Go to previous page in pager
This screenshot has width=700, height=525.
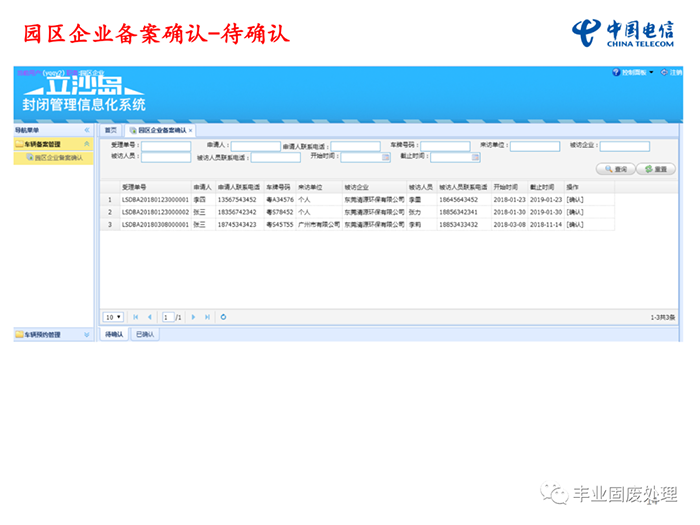point(150,317)
